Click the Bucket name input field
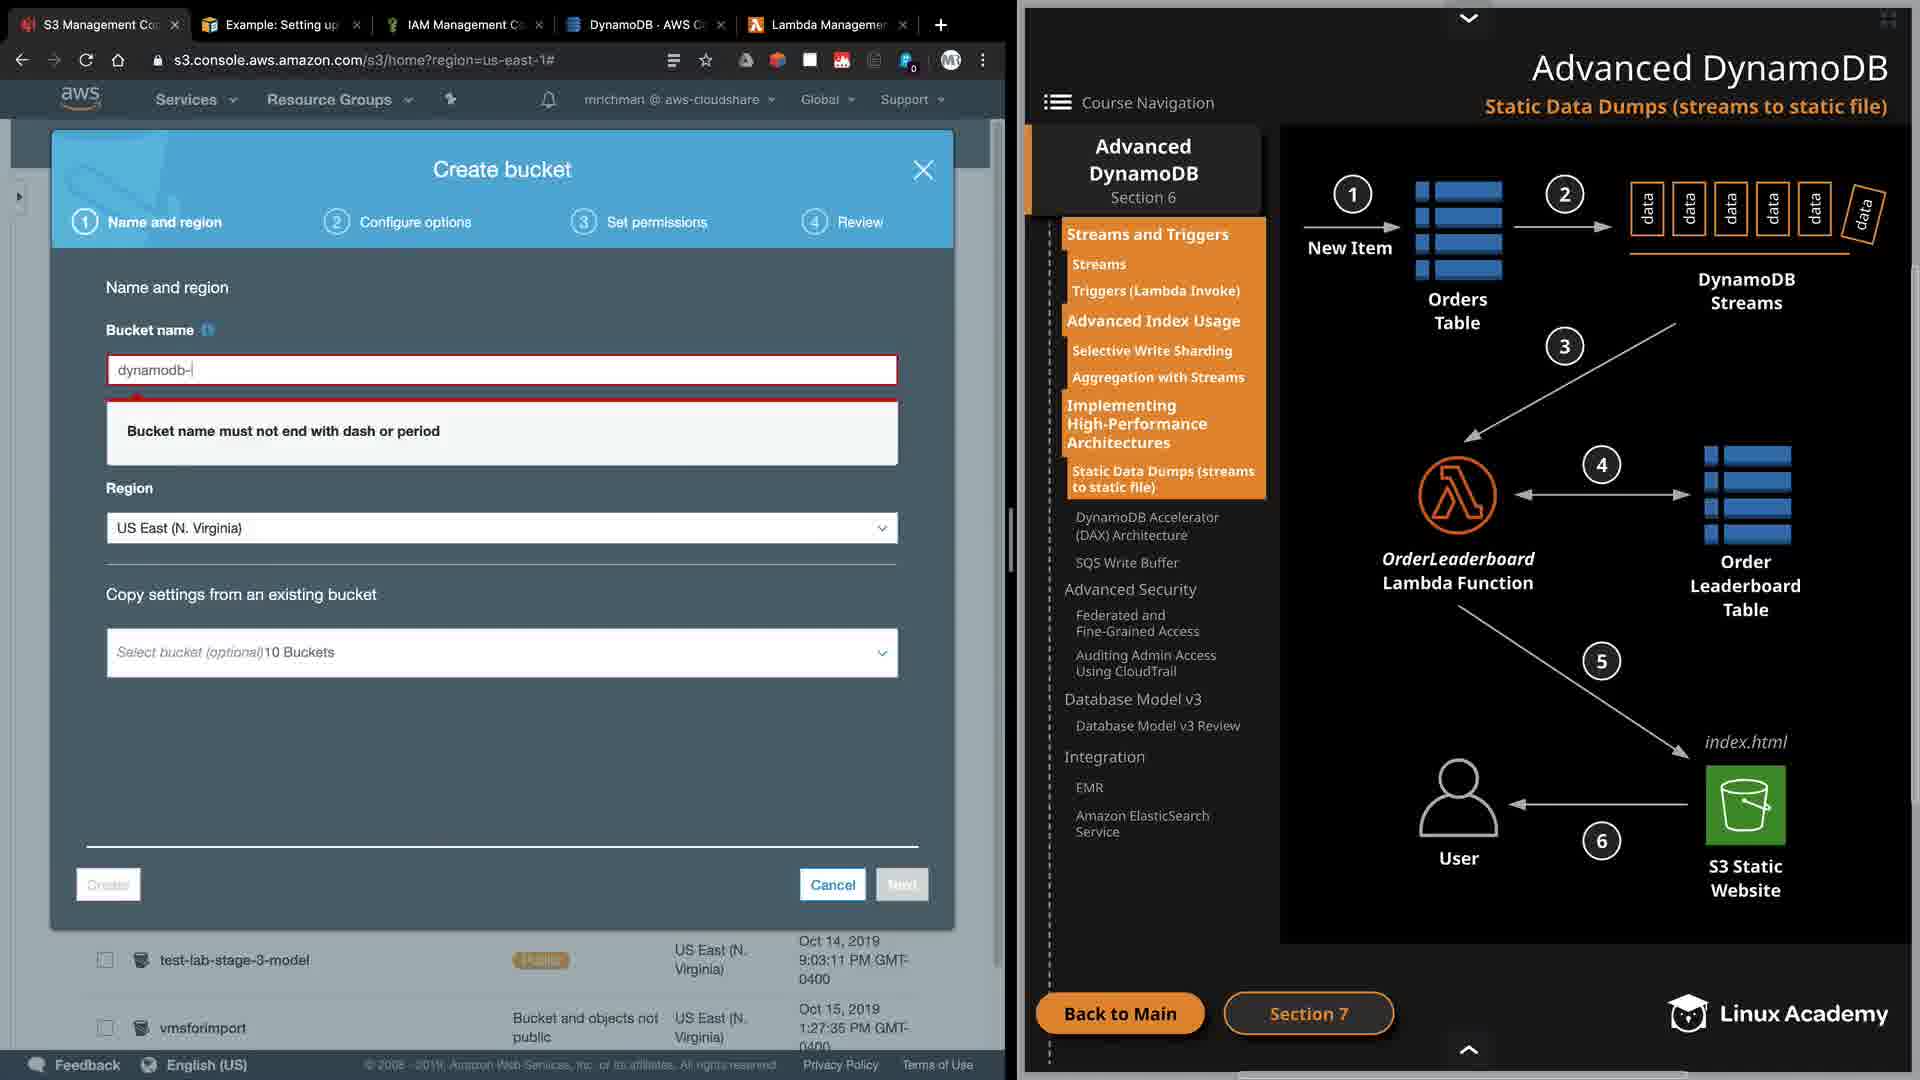The width and height of the screenshot is (1920, 1080). point(502,370)
